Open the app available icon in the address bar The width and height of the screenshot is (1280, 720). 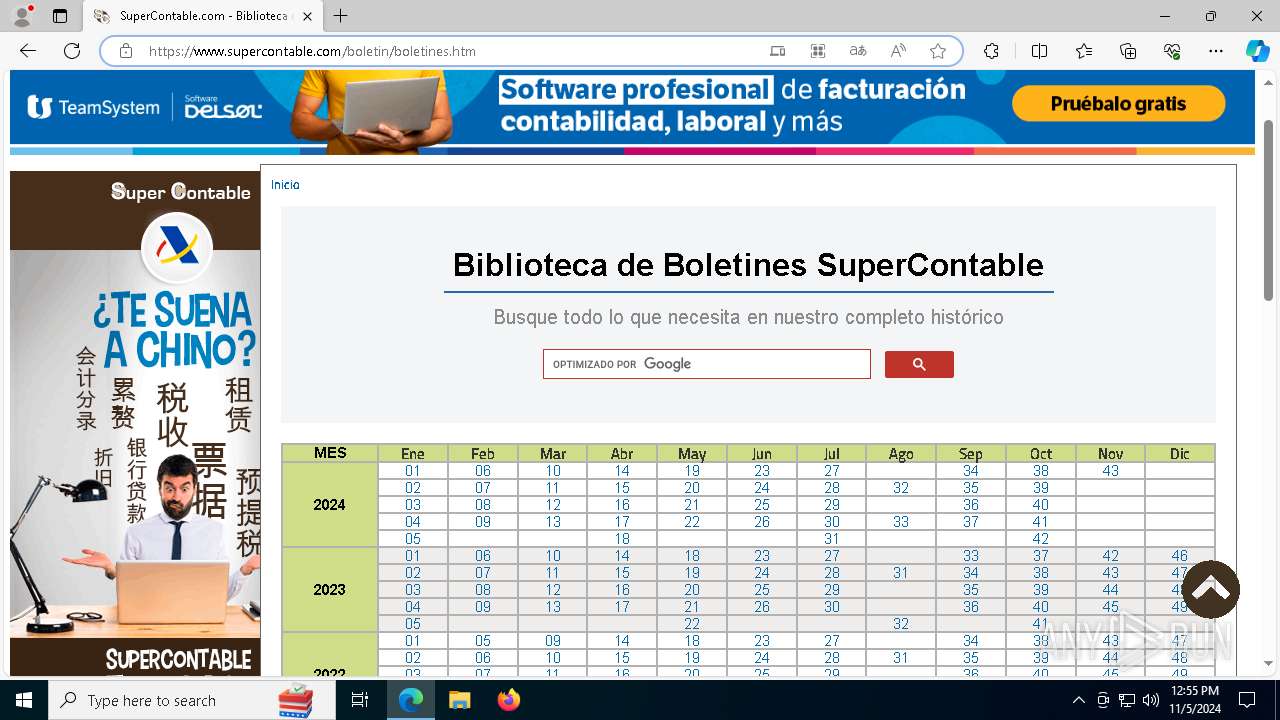[818, 51]
